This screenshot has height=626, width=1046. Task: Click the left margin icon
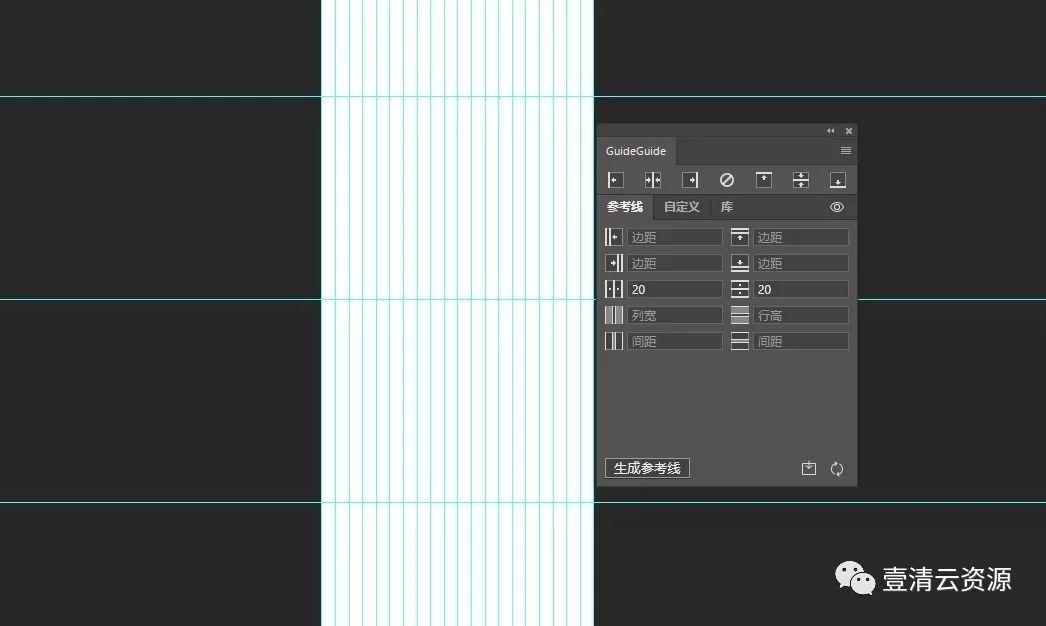pos(614,237)
